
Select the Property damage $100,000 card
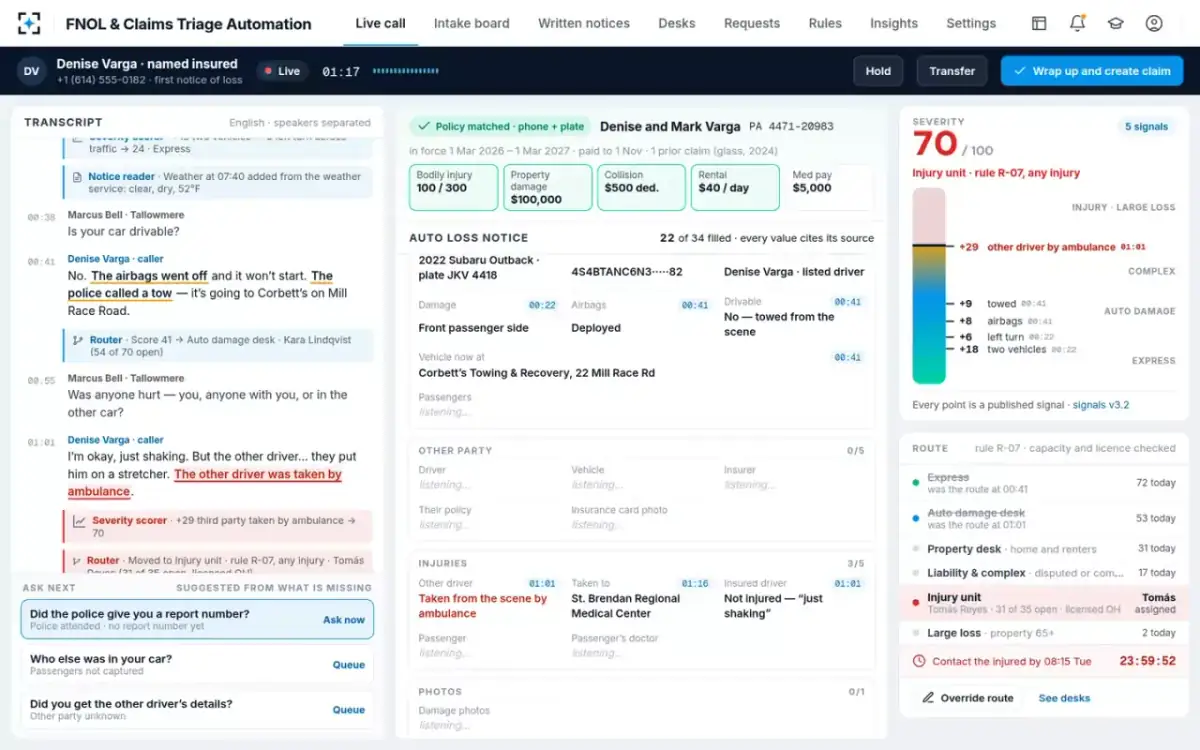coord(547,188)
